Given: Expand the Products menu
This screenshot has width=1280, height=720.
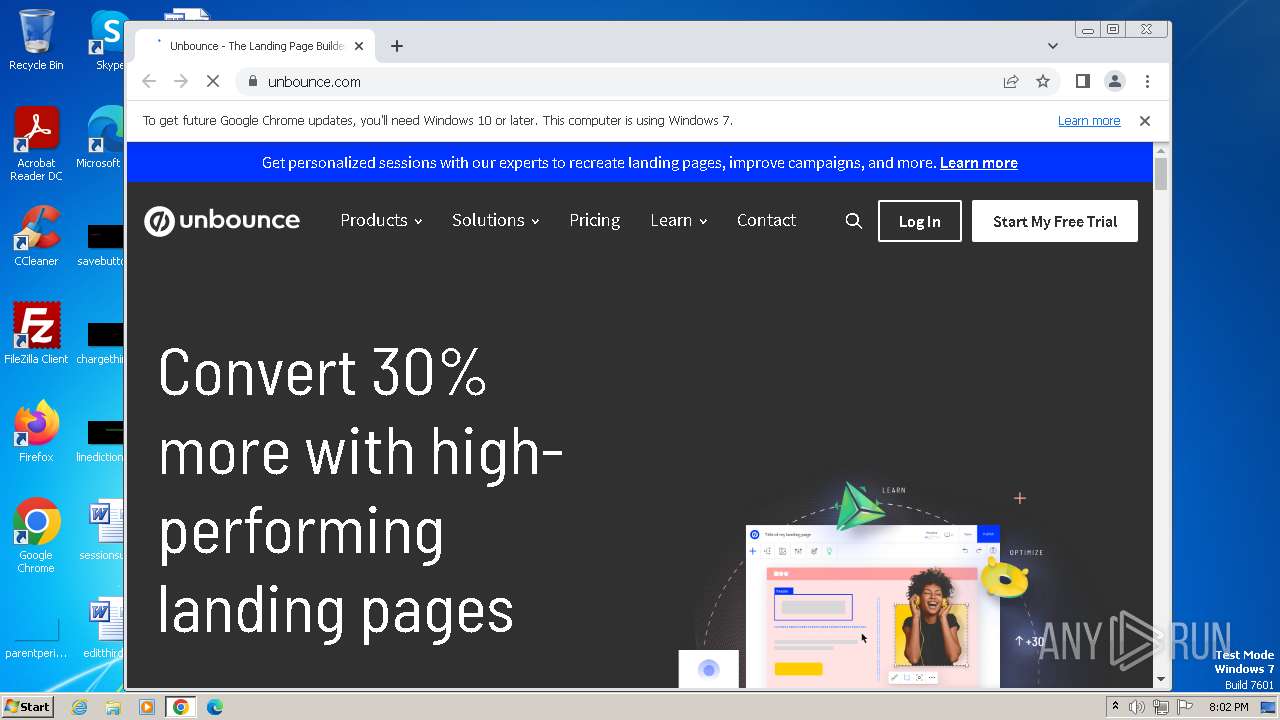Looking at the screenshot, I should tap(381, 221).
